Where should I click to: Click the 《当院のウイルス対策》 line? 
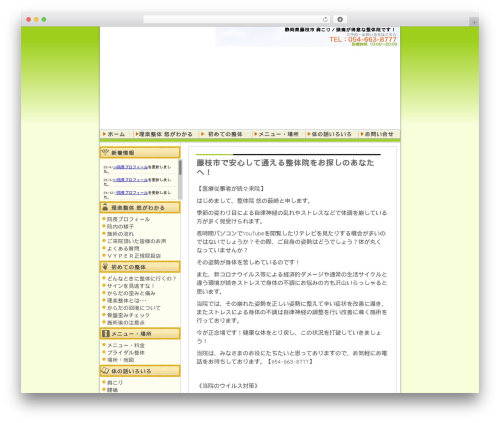point(228,386)
